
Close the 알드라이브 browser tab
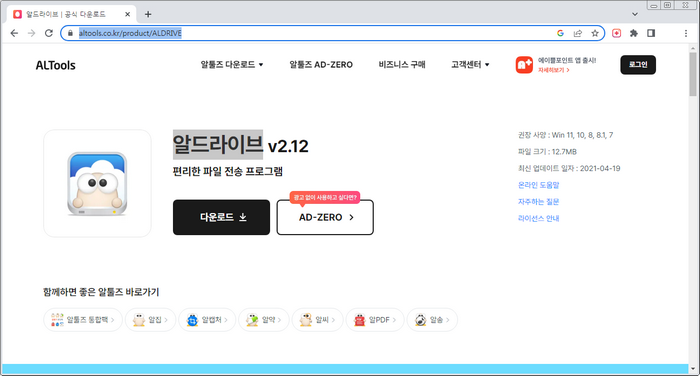click(x=127, y=14)
